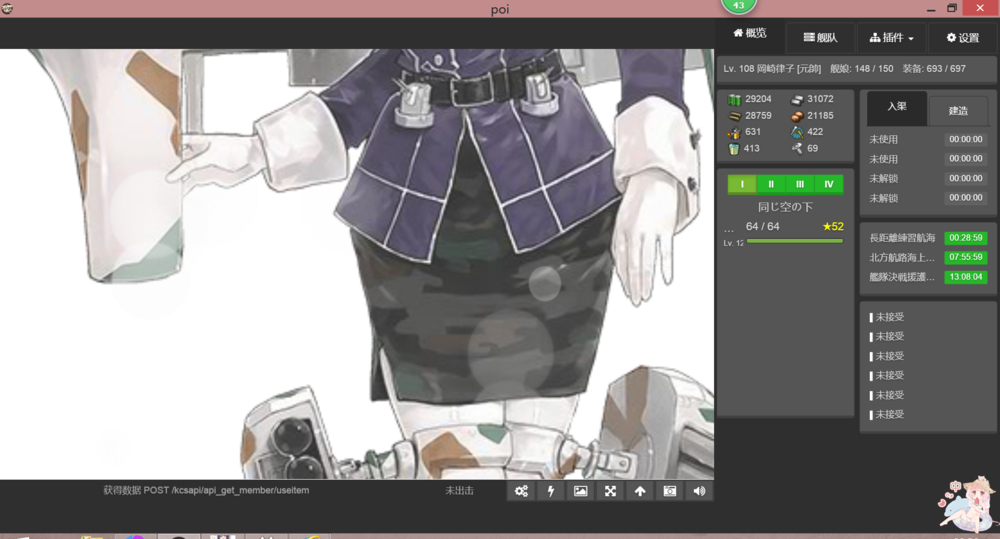This screenshot has width=1000, height=539.
Task: Switch to the 舰队 fleet tab
Action: (820, 38)
